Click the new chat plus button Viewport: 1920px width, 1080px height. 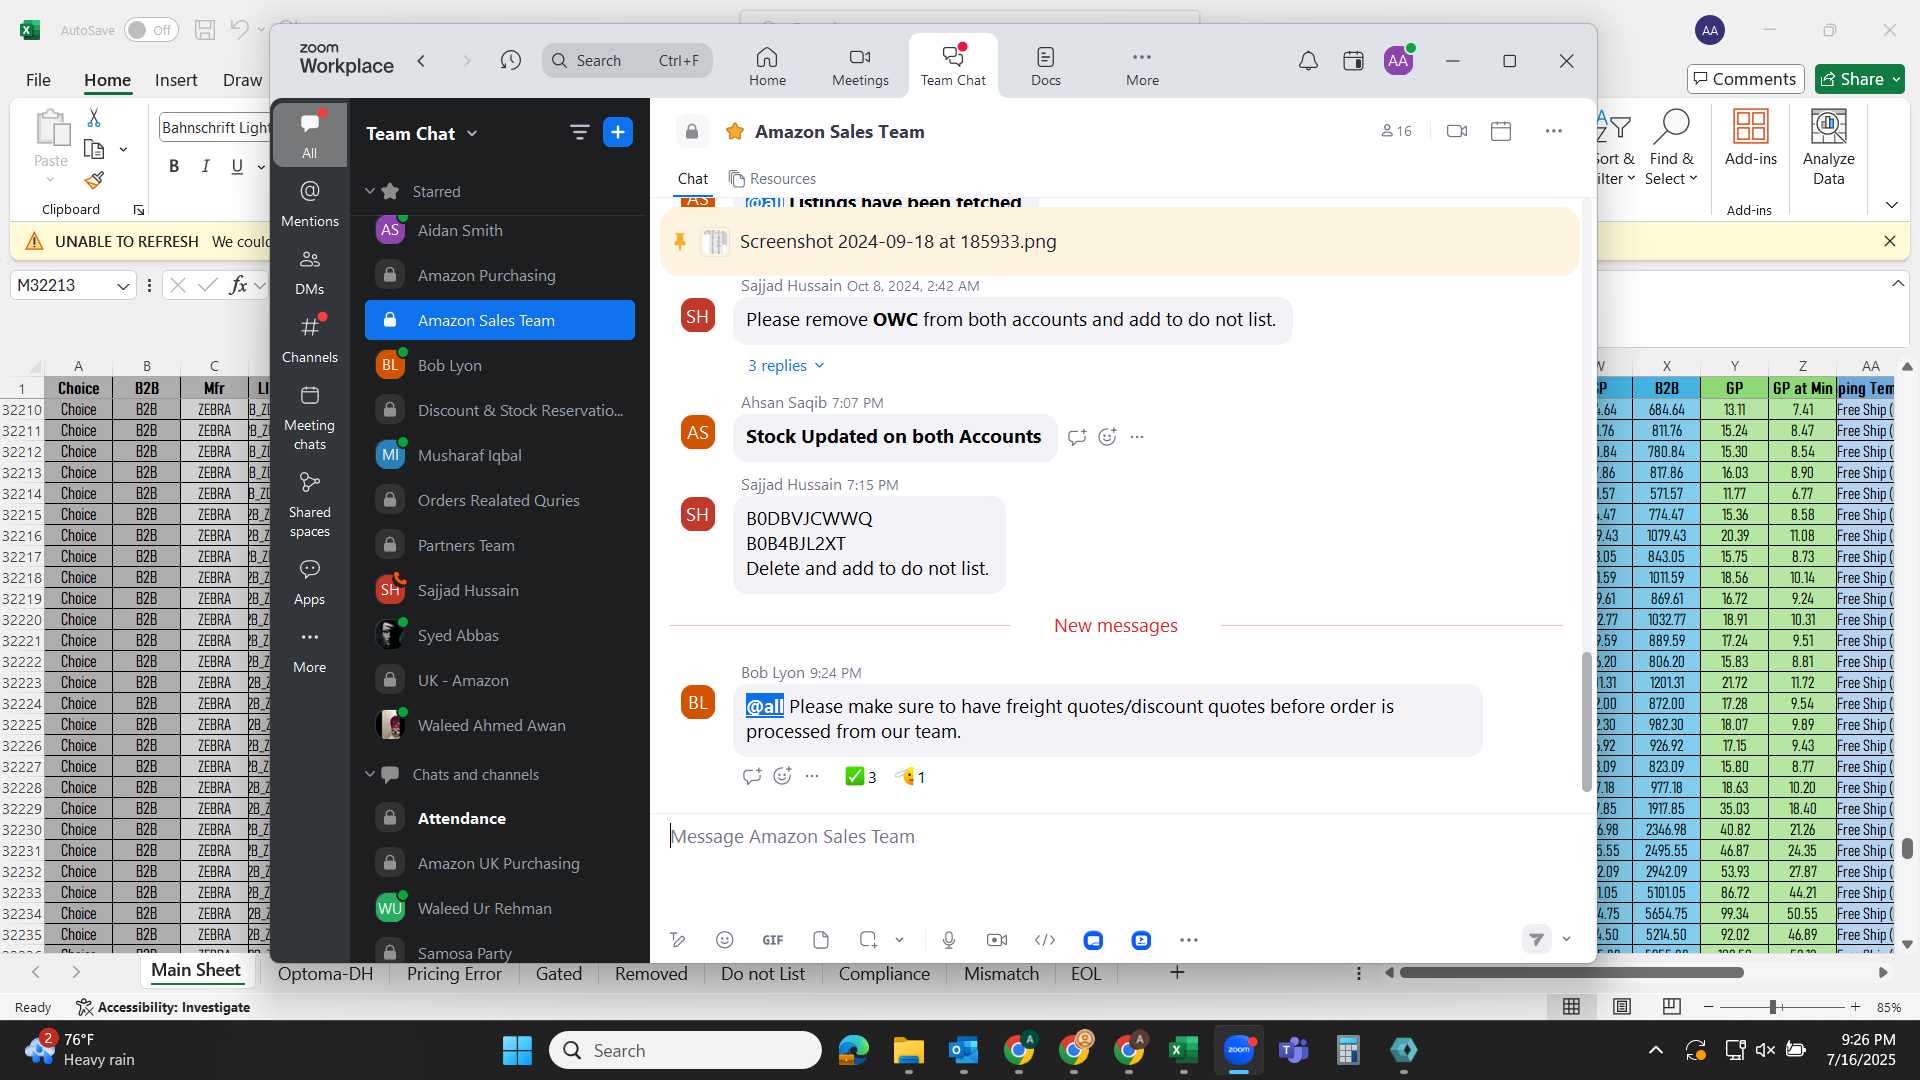(618, 132)
